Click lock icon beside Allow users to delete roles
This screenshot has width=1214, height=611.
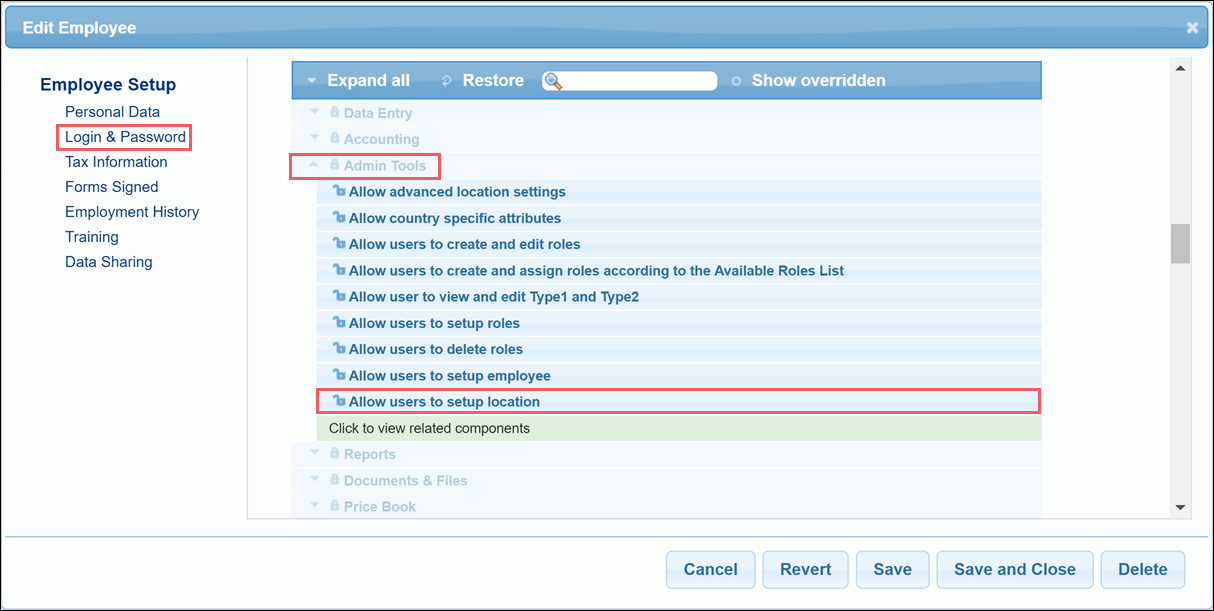(x=338, y=350)
